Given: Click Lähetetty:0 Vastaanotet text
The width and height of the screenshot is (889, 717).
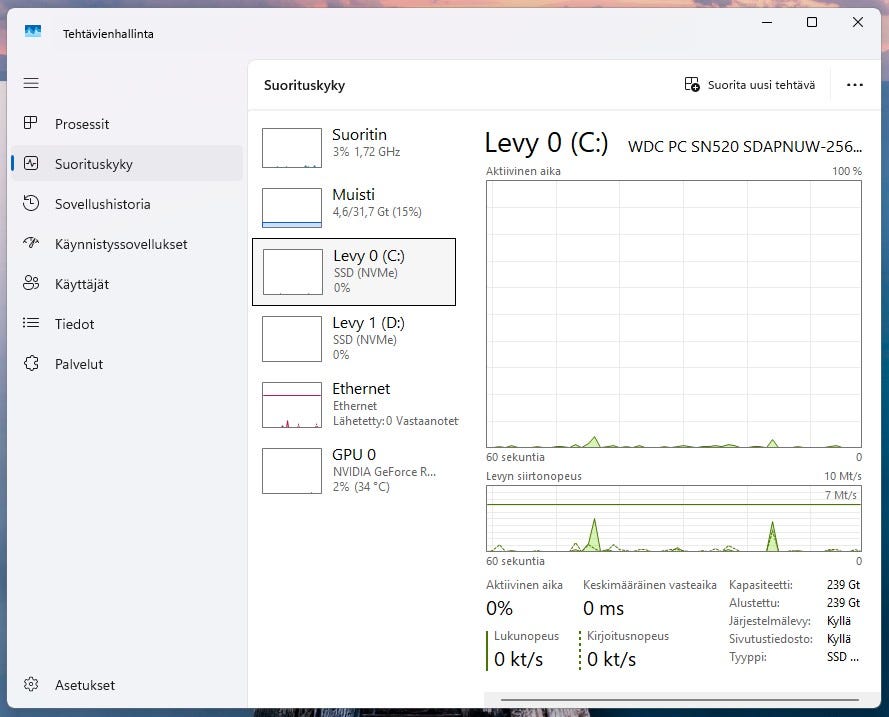Looking at the screenshot, I should click(395, 421).
